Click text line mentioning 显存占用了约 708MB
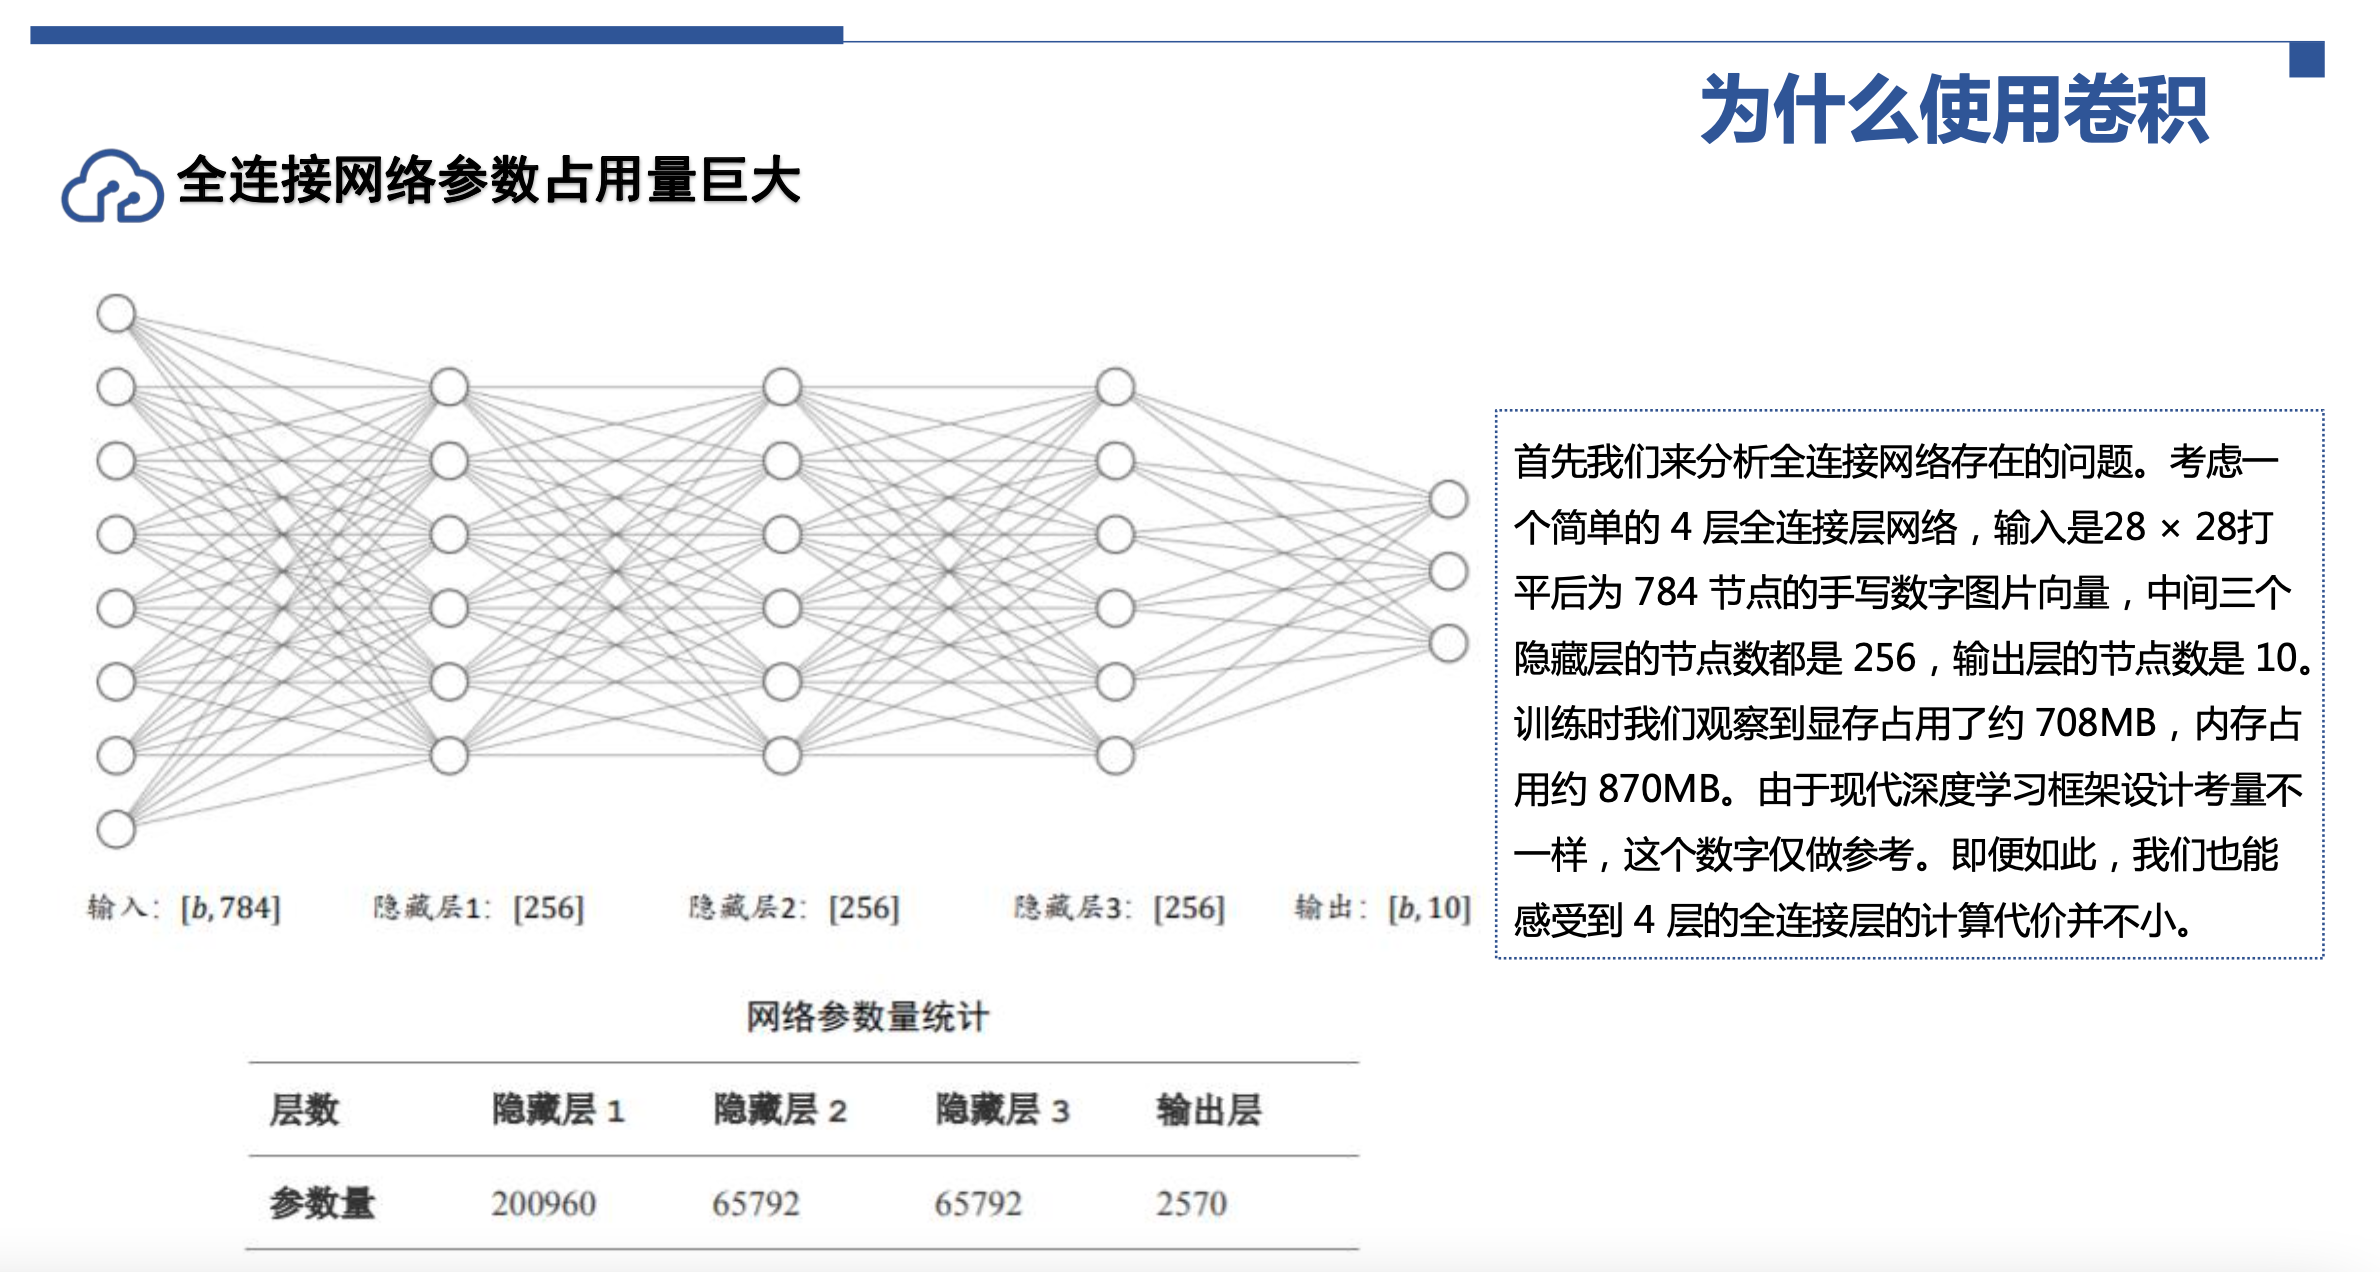Viewport: 2380px width, 1272px height. (x=1908, y=724)
